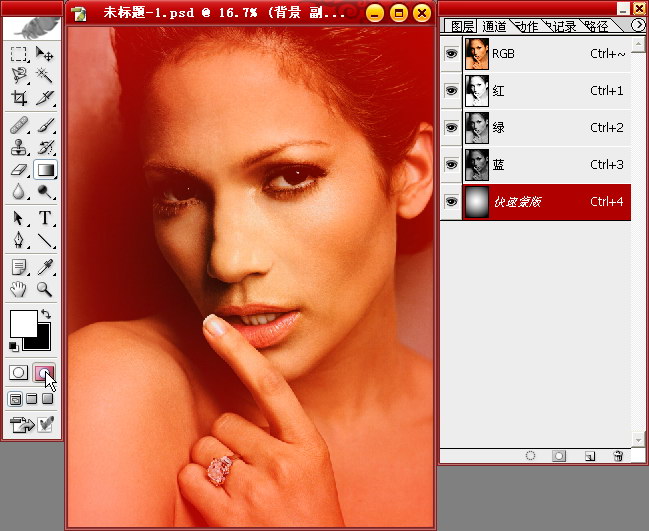Select the Move tool
The width and height of the screenshot is (649, 531).
click(44, 54)
